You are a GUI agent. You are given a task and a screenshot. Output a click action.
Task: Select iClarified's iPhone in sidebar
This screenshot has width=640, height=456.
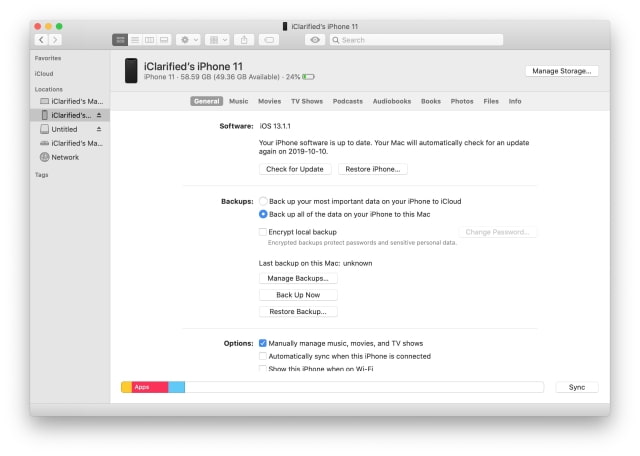70,115
